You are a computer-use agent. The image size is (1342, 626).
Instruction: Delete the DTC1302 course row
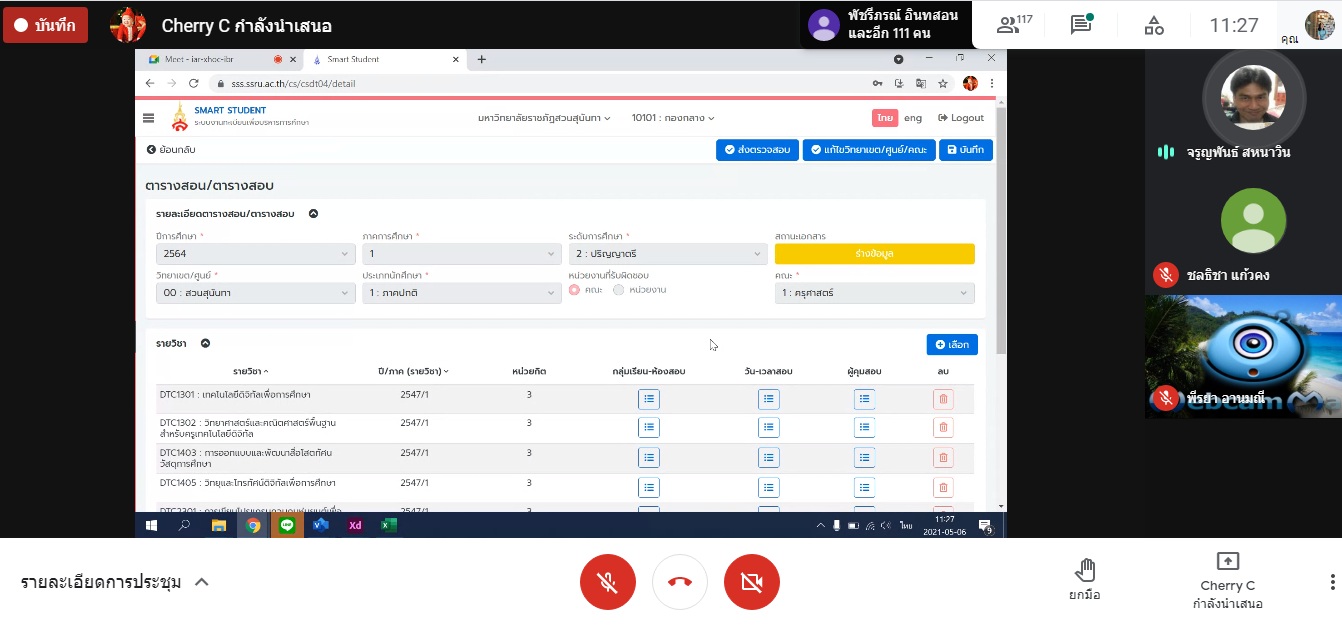(x=942, y=428)
